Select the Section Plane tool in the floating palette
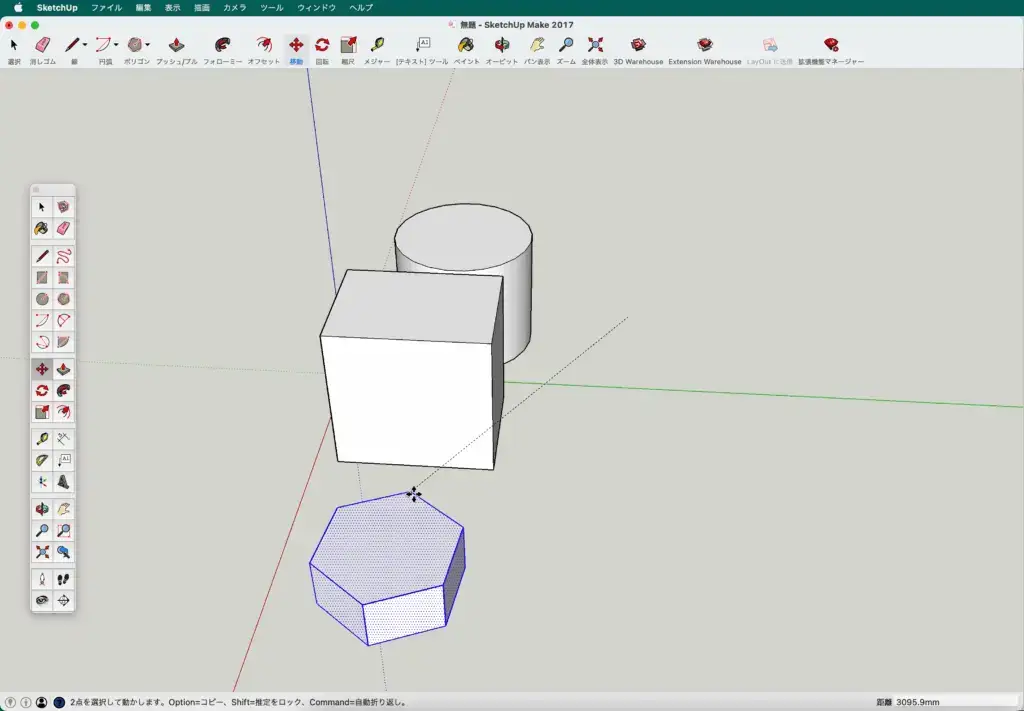 63,601
